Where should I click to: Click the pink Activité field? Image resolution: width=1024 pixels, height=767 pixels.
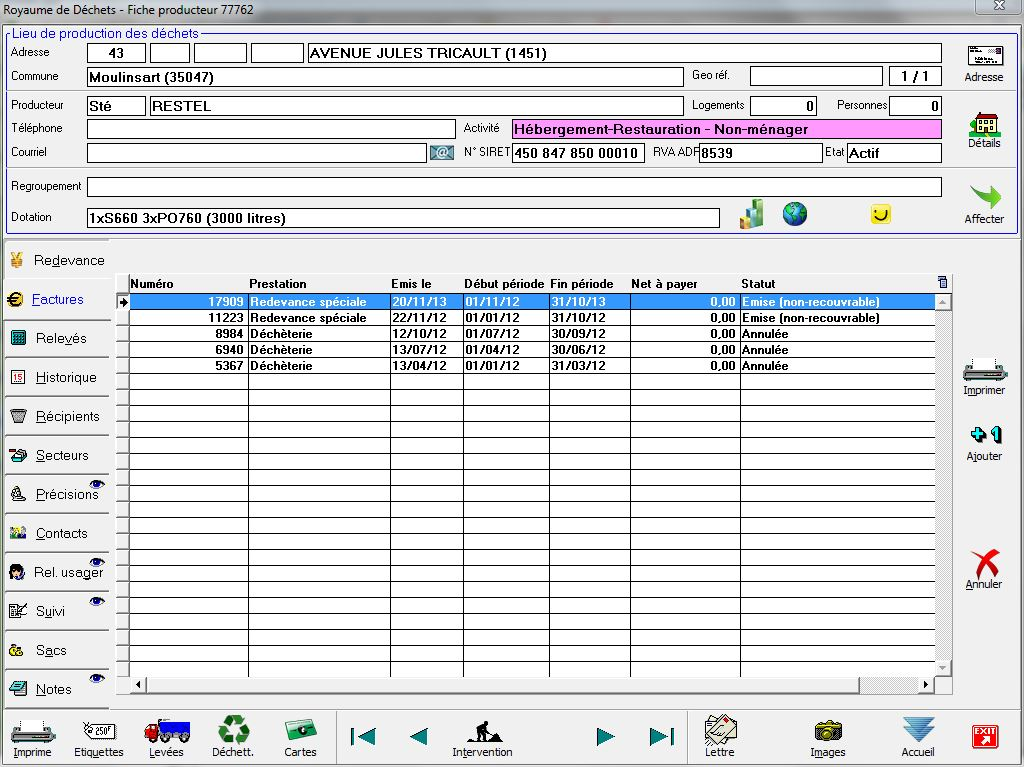point(726,129)
